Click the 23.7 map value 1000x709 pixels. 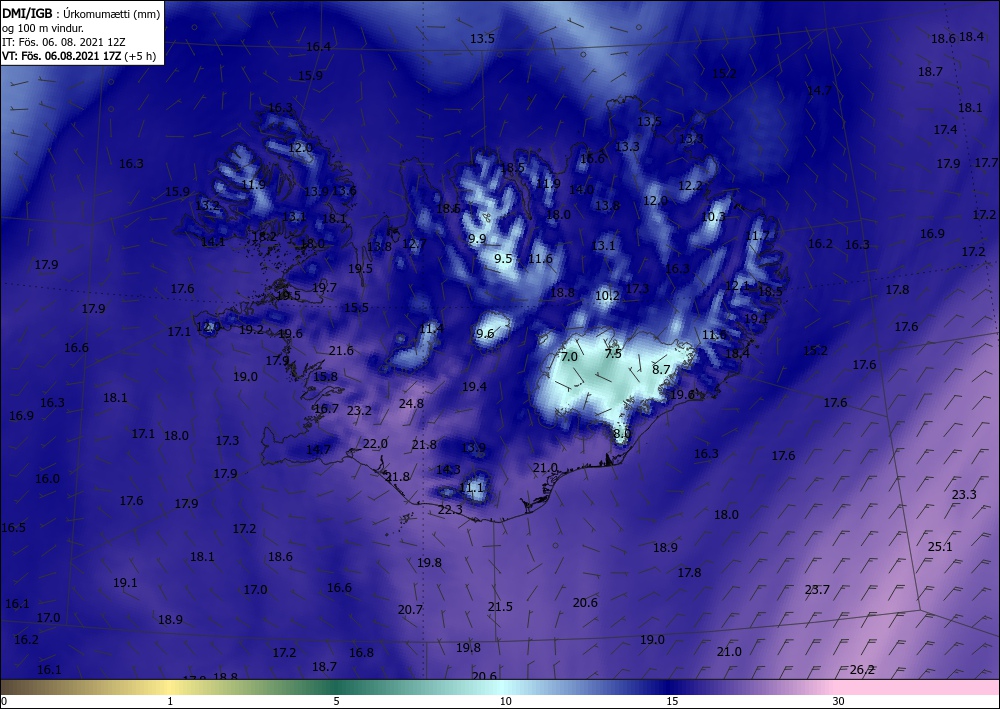(x=817, y=590)
